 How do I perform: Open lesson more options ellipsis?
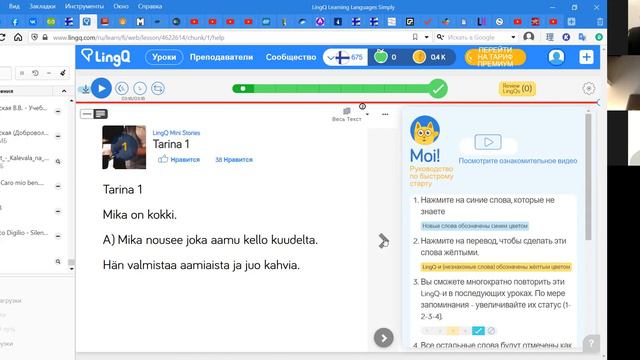385,114
